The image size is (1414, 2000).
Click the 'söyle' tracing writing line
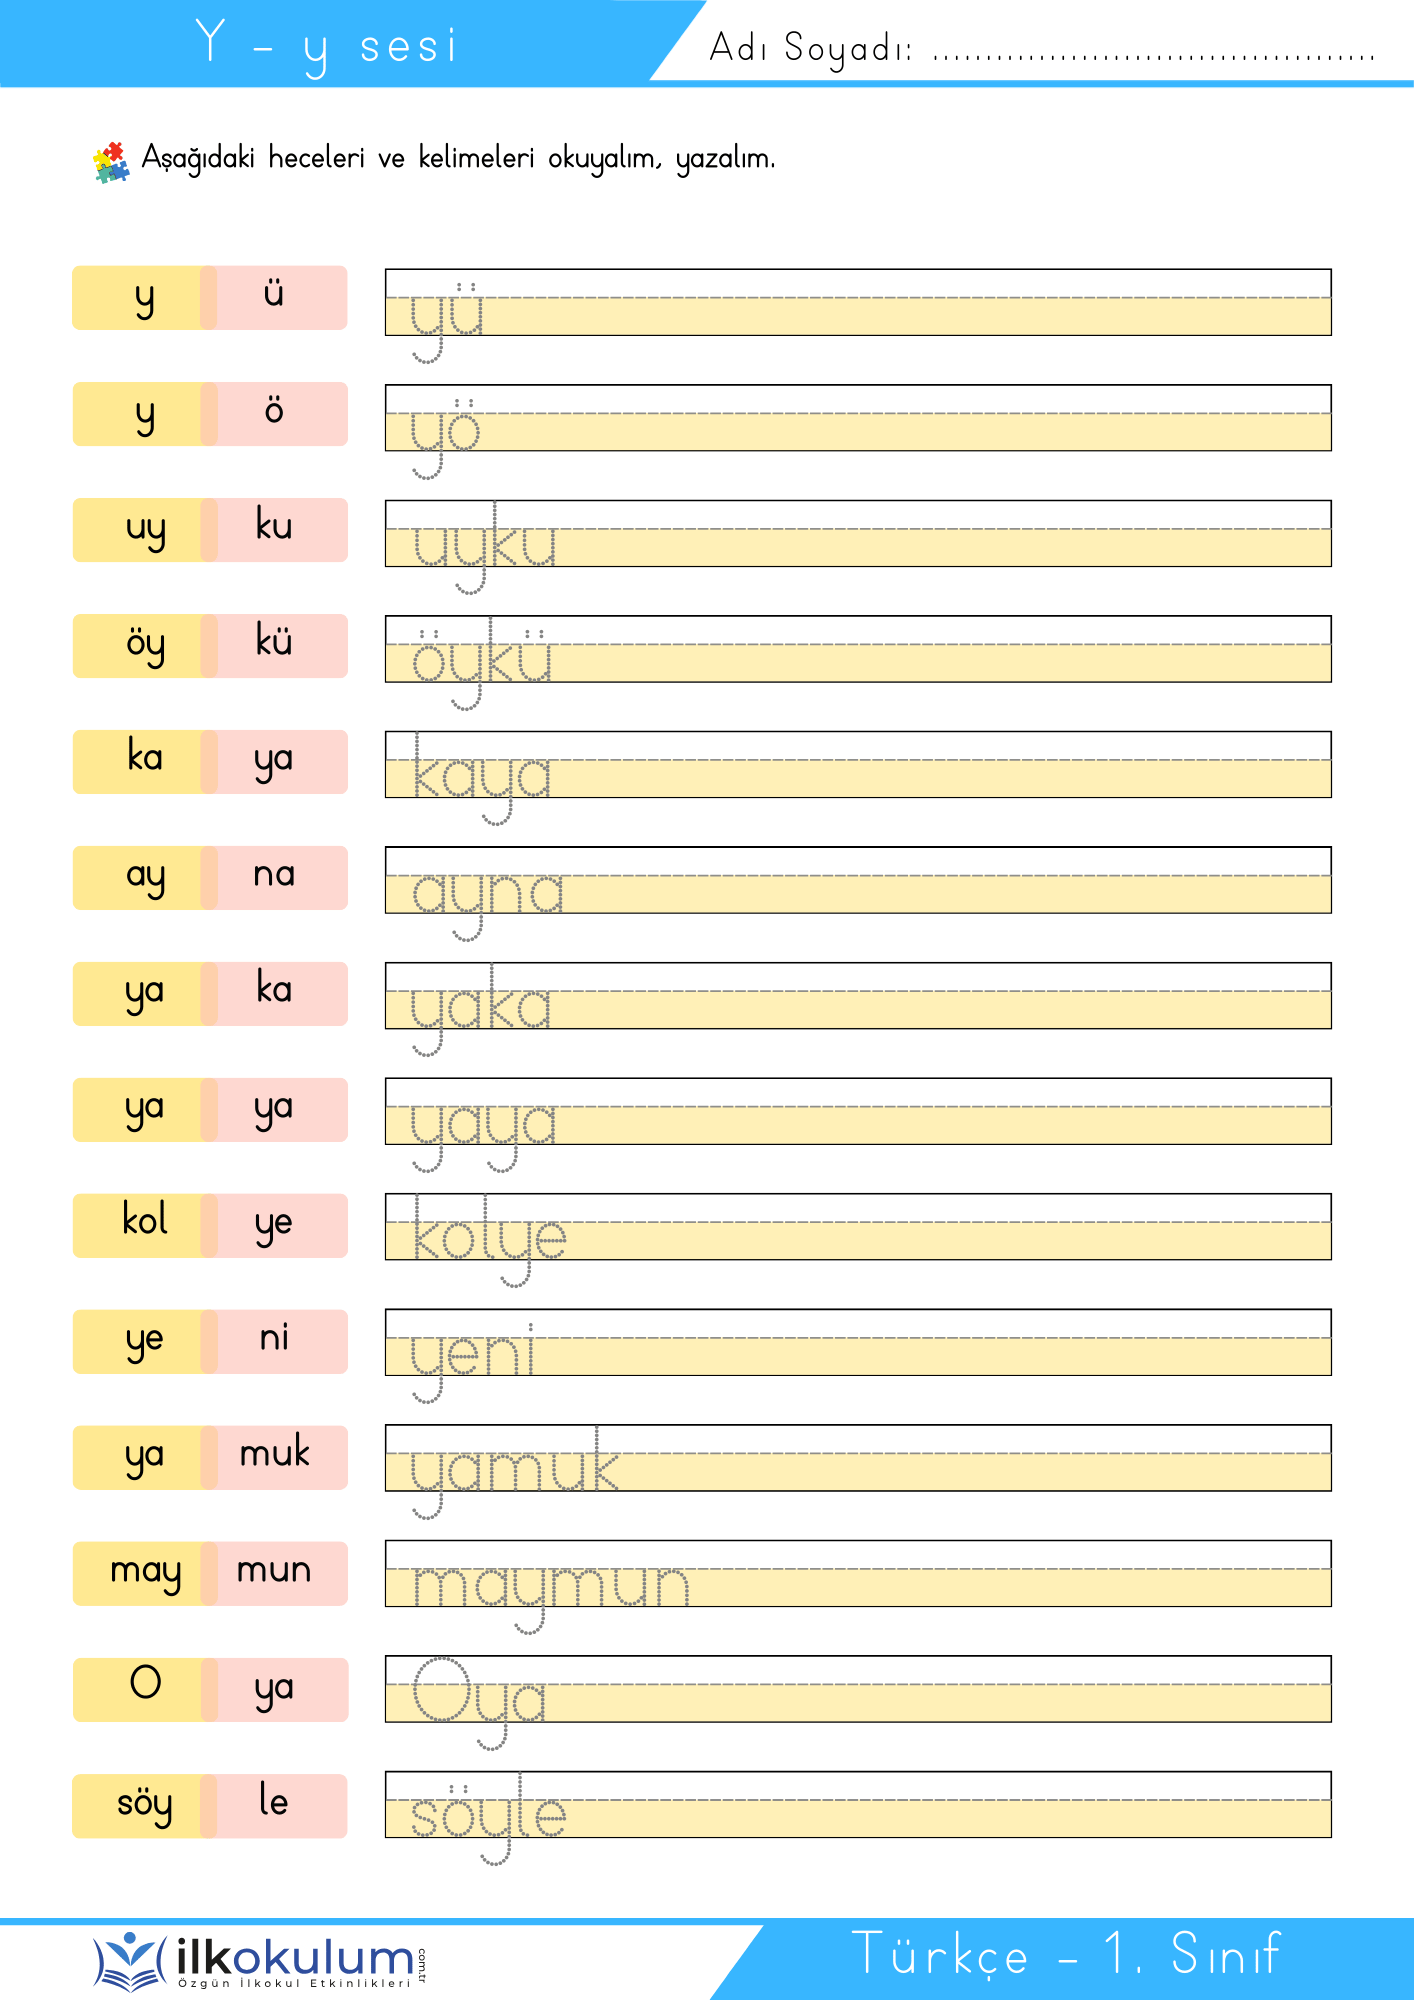coord(858,1805)
